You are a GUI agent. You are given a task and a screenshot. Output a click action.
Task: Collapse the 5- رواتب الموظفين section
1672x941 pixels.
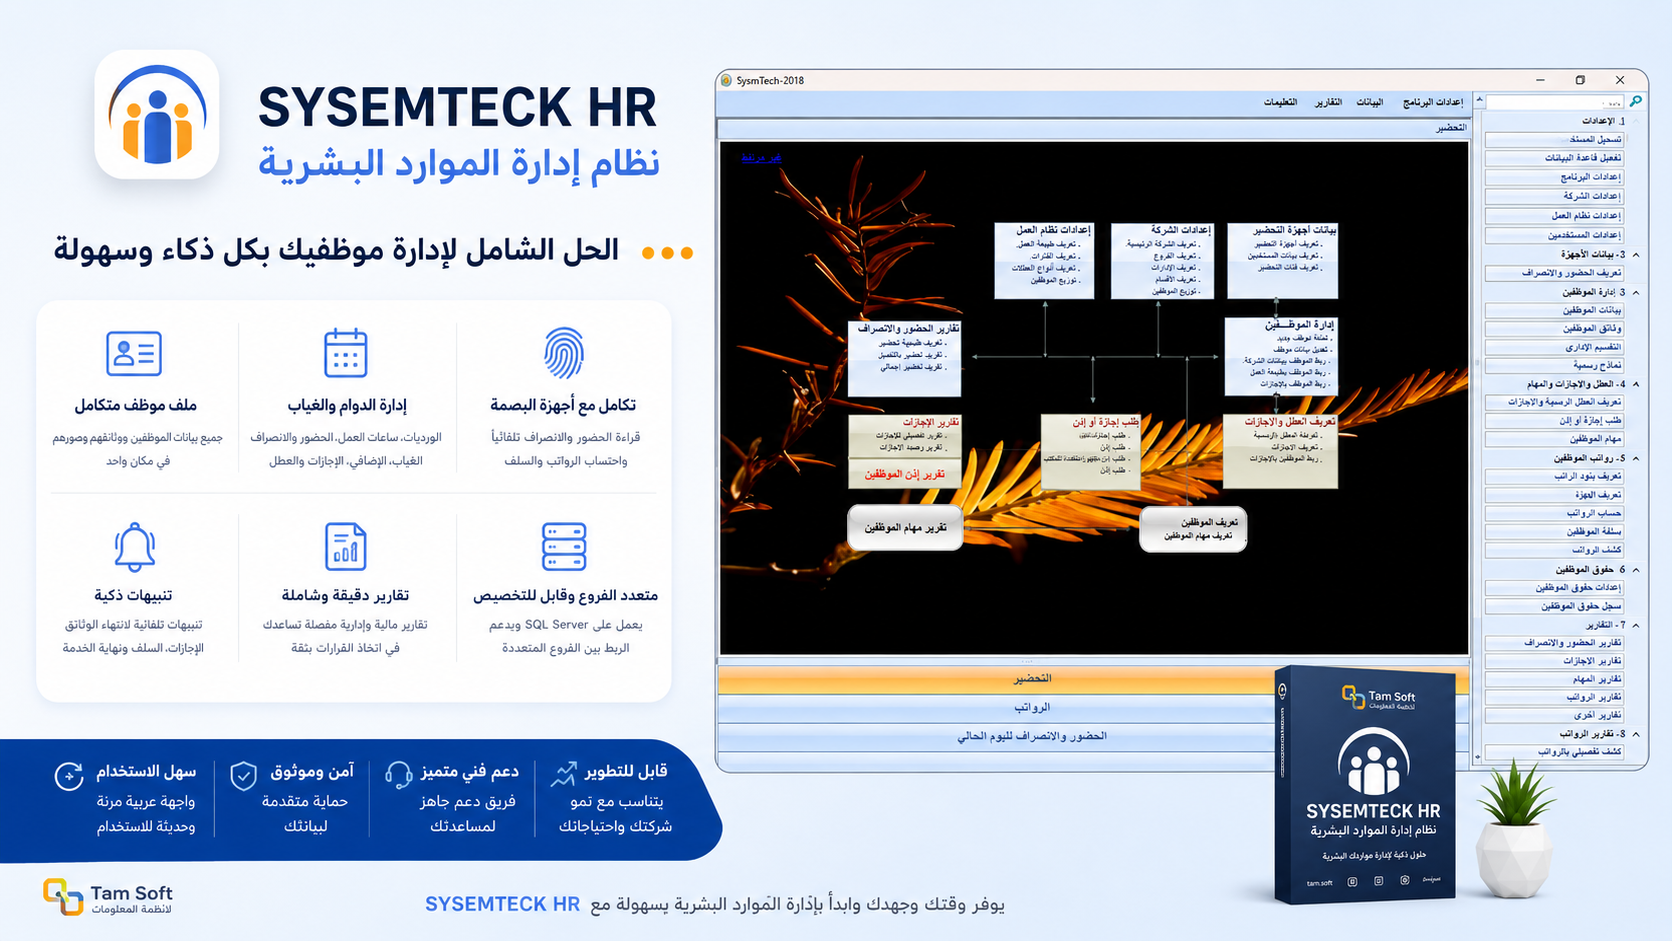[x=1636, y=458]
